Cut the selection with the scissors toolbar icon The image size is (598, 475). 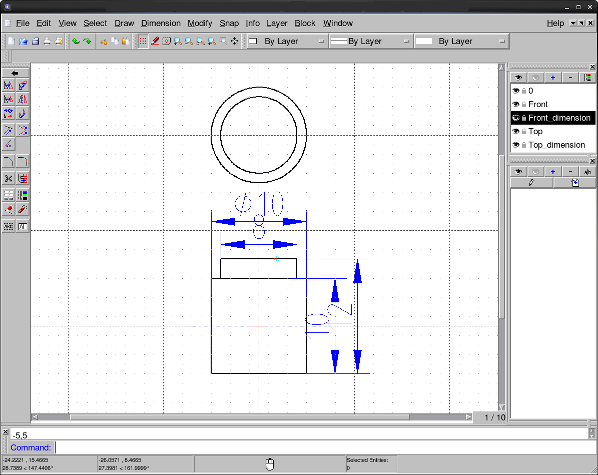pyautogui.click(x=103, y=41)
